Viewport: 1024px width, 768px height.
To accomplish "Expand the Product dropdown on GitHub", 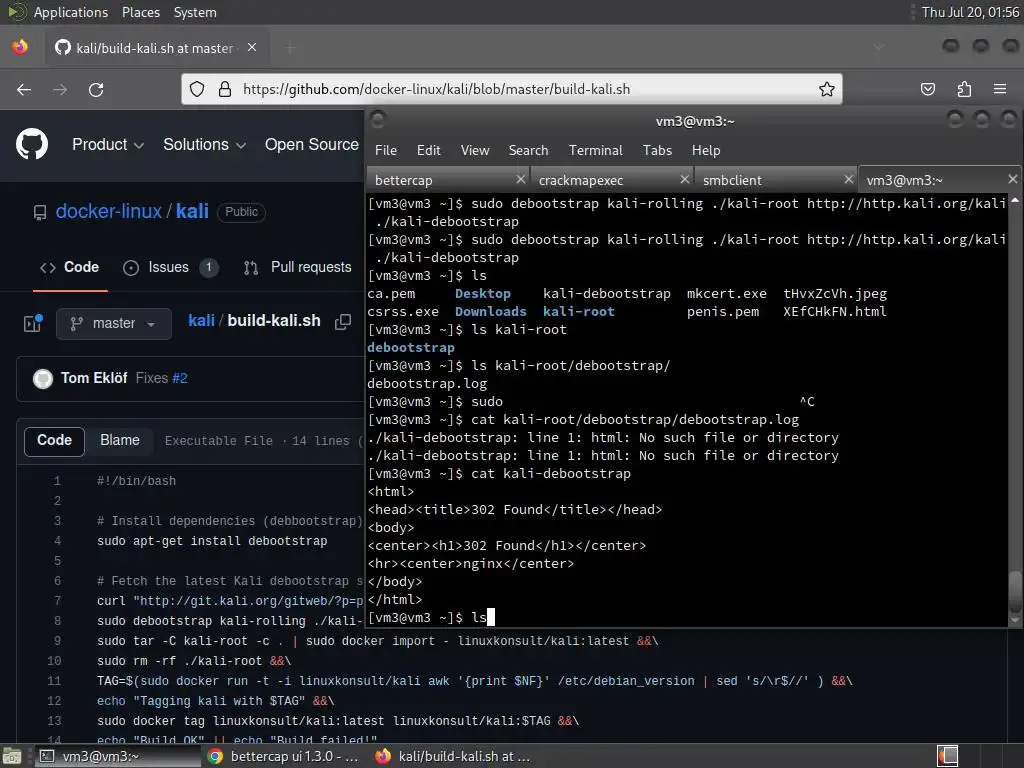I will tap(108, 144).
